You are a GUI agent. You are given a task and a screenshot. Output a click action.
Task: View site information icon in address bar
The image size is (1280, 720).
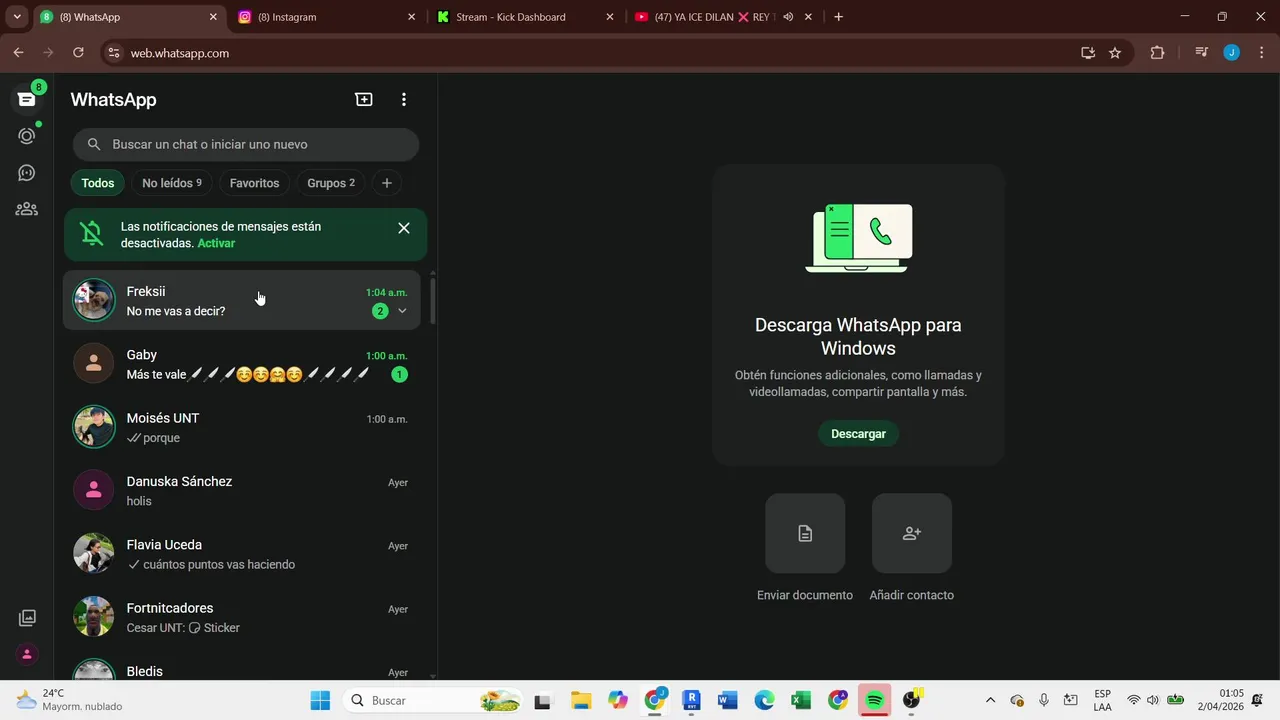[113, 53]
